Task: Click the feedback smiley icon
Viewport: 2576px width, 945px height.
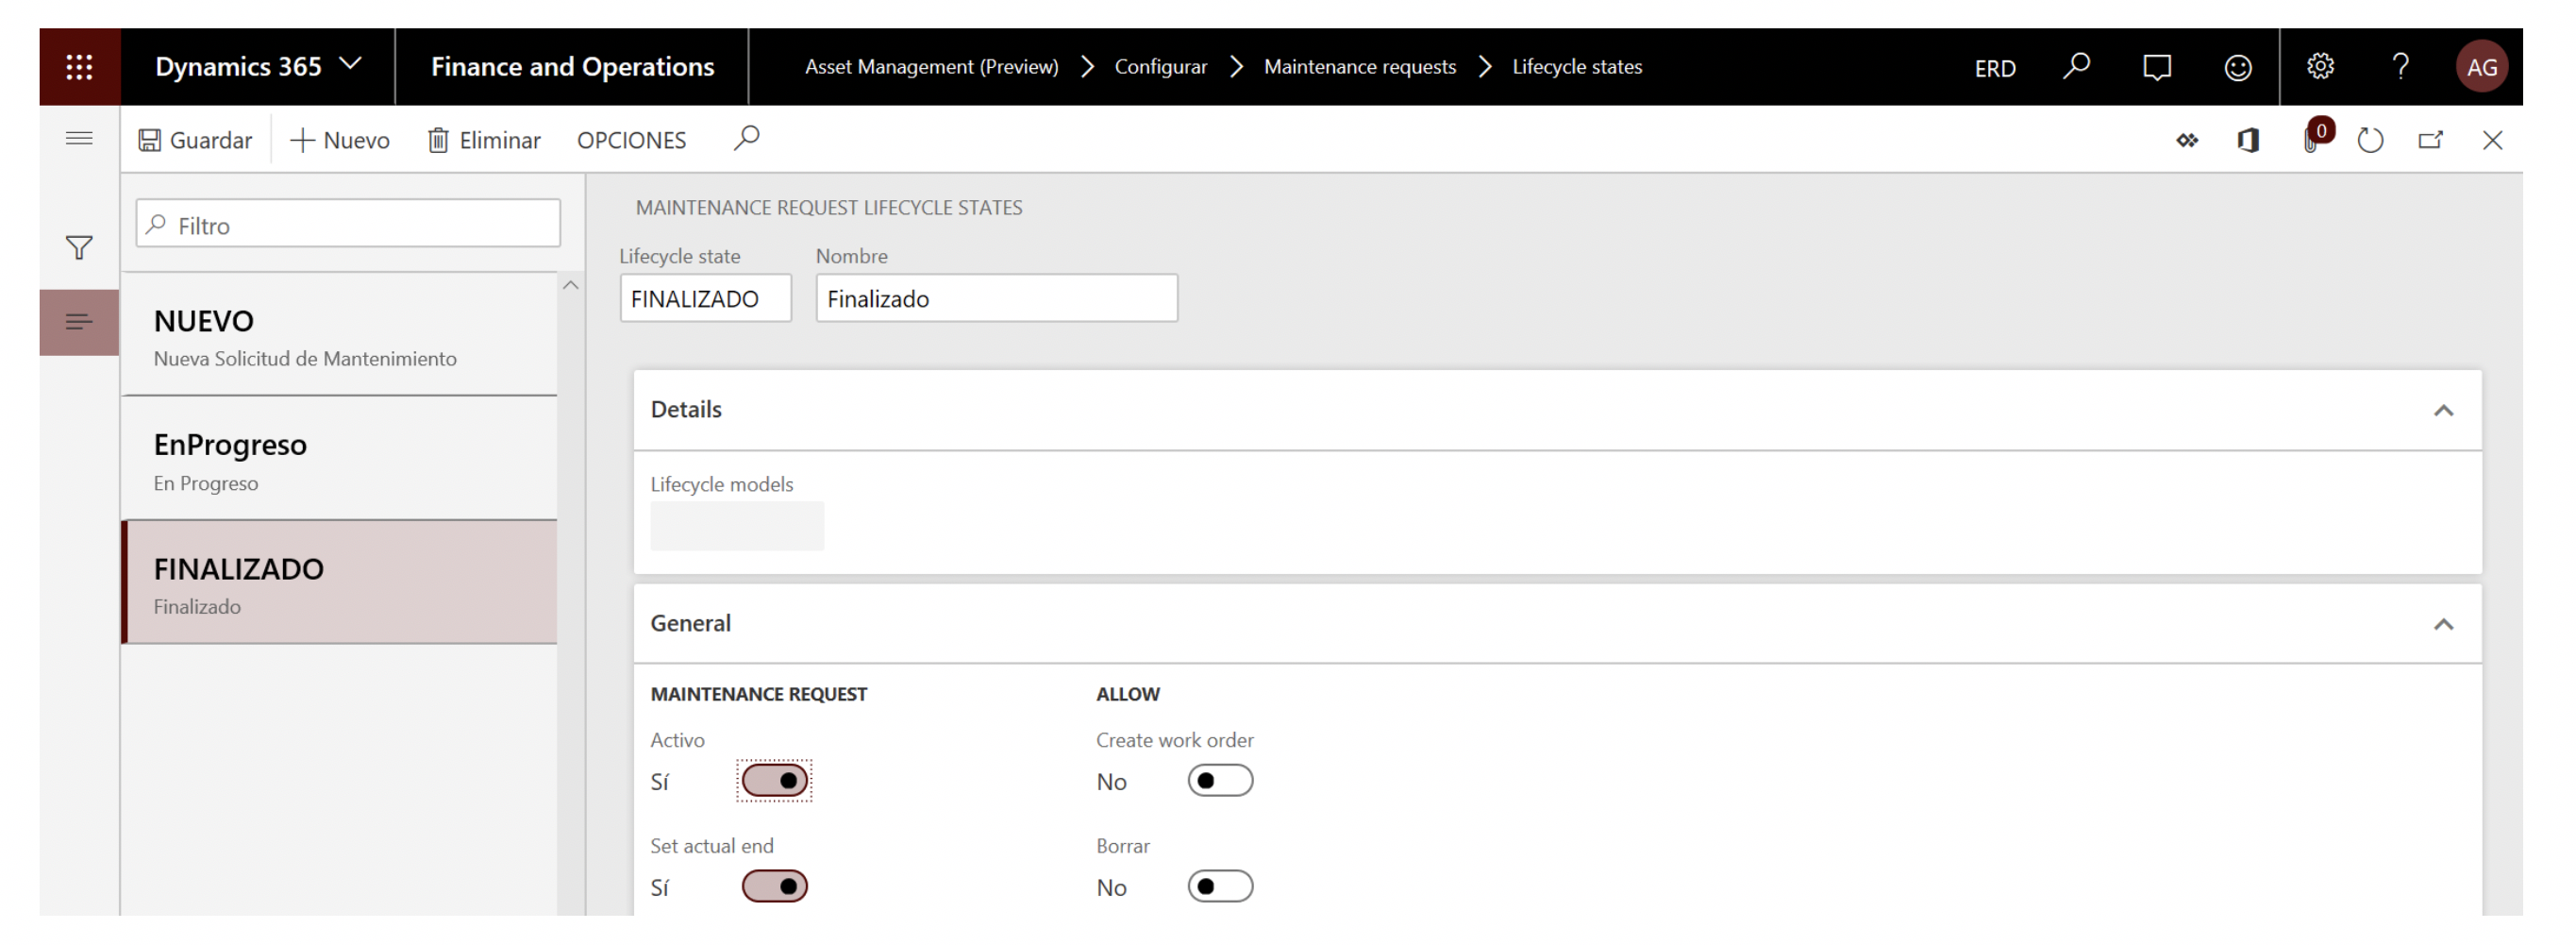Action: coord(2237,67)
